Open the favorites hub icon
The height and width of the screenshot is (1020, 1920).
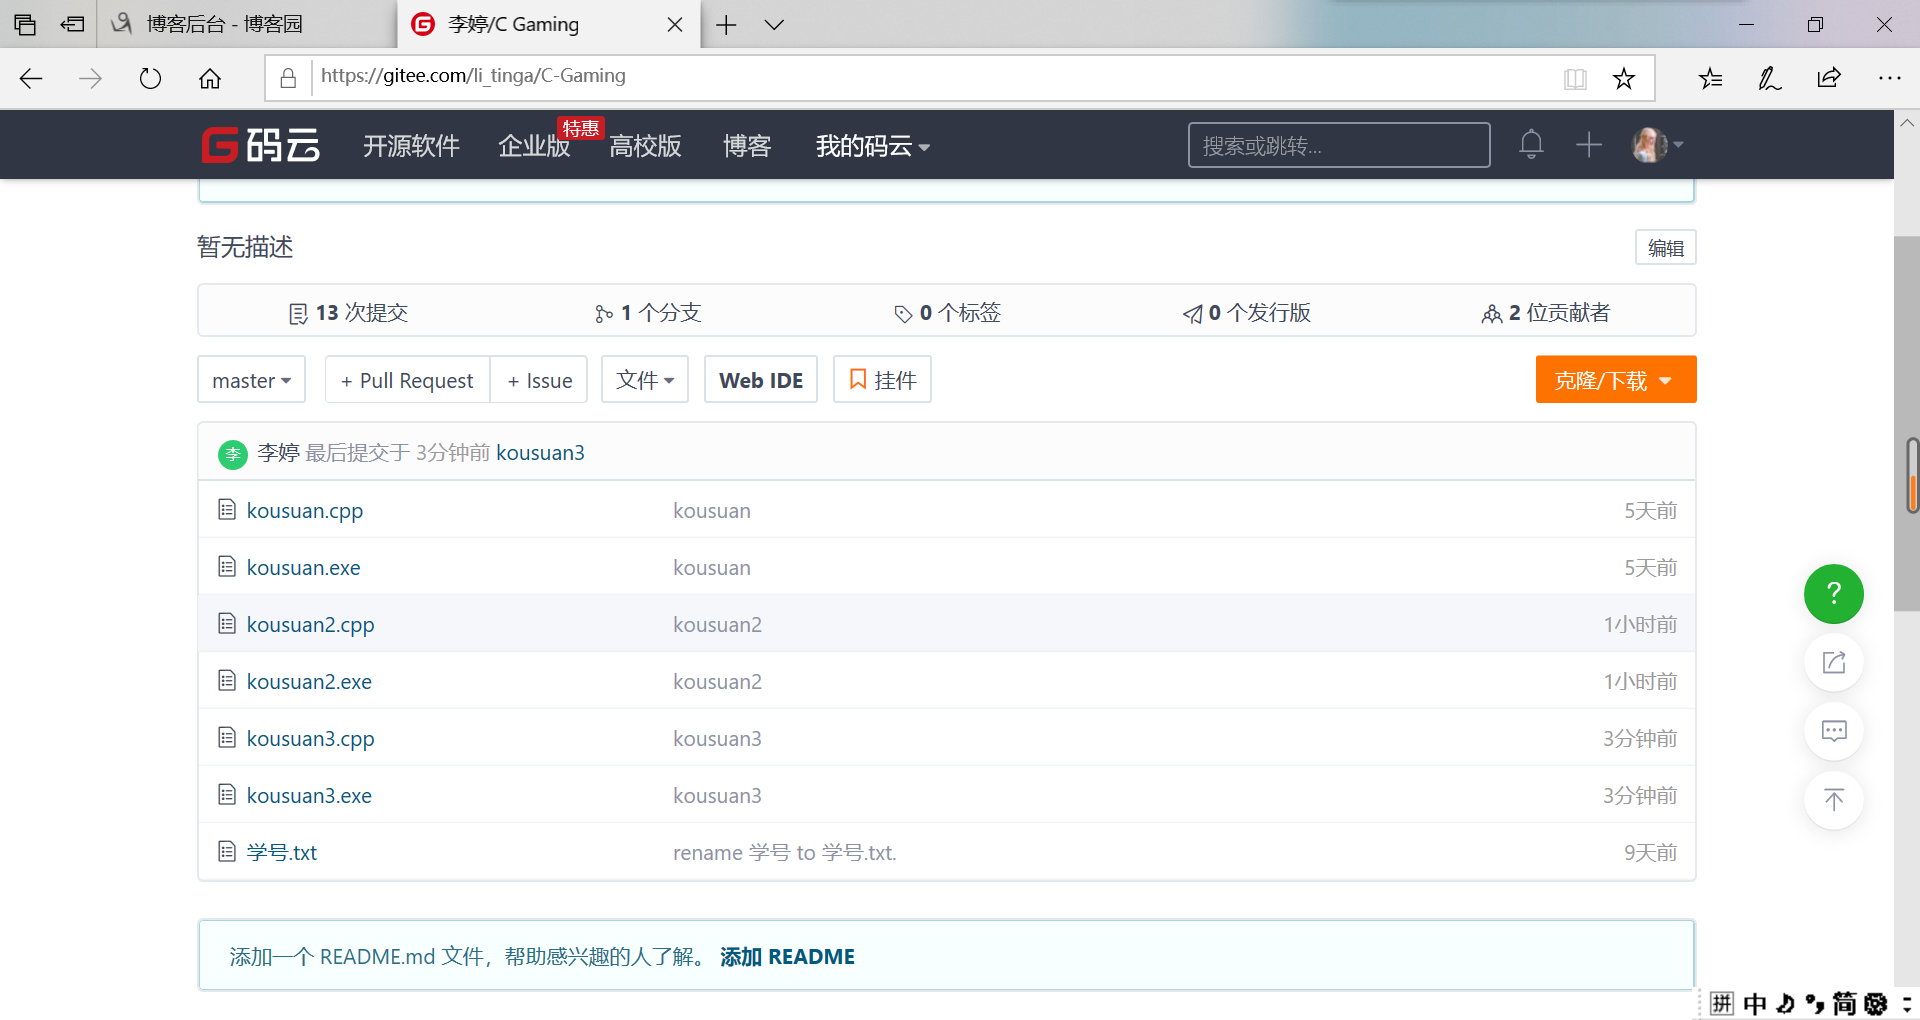1710,79
